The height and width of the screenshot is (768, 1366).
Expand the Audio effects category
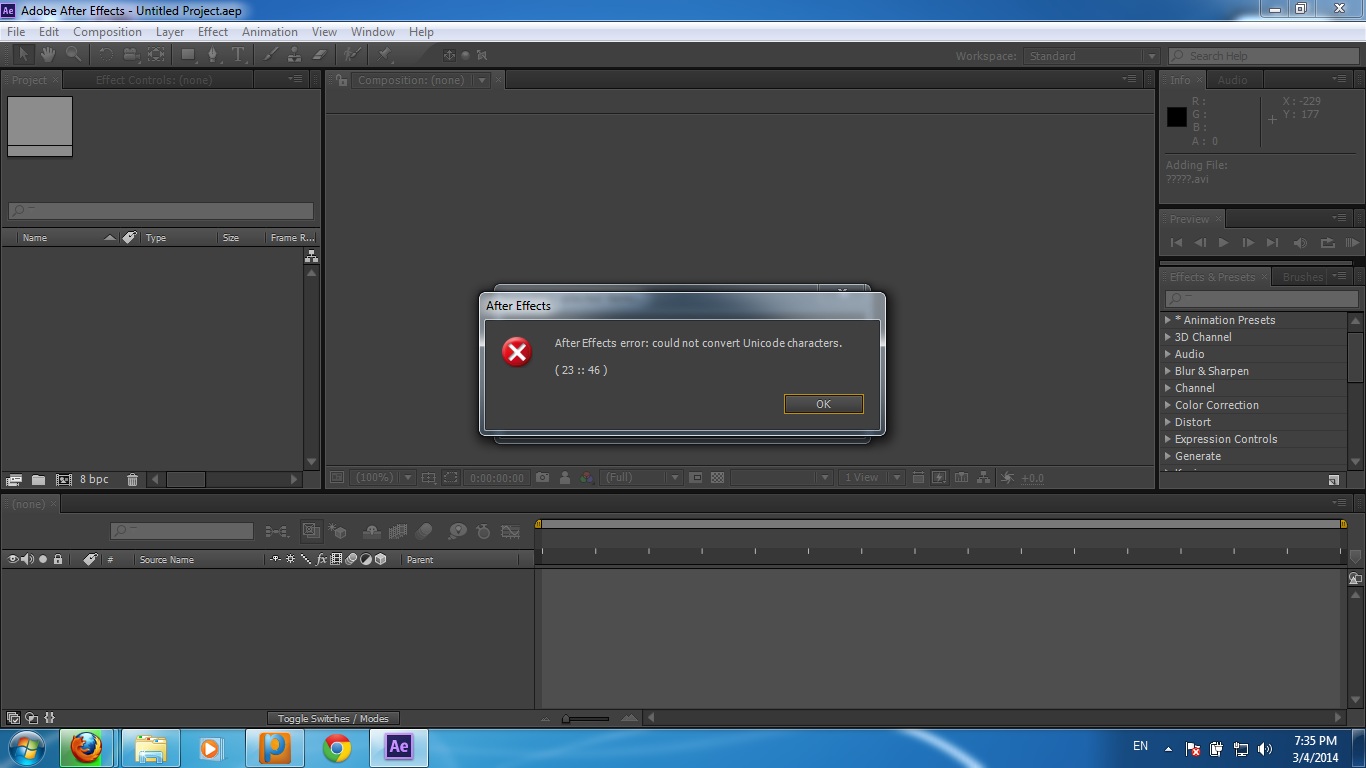point(1167,354)
